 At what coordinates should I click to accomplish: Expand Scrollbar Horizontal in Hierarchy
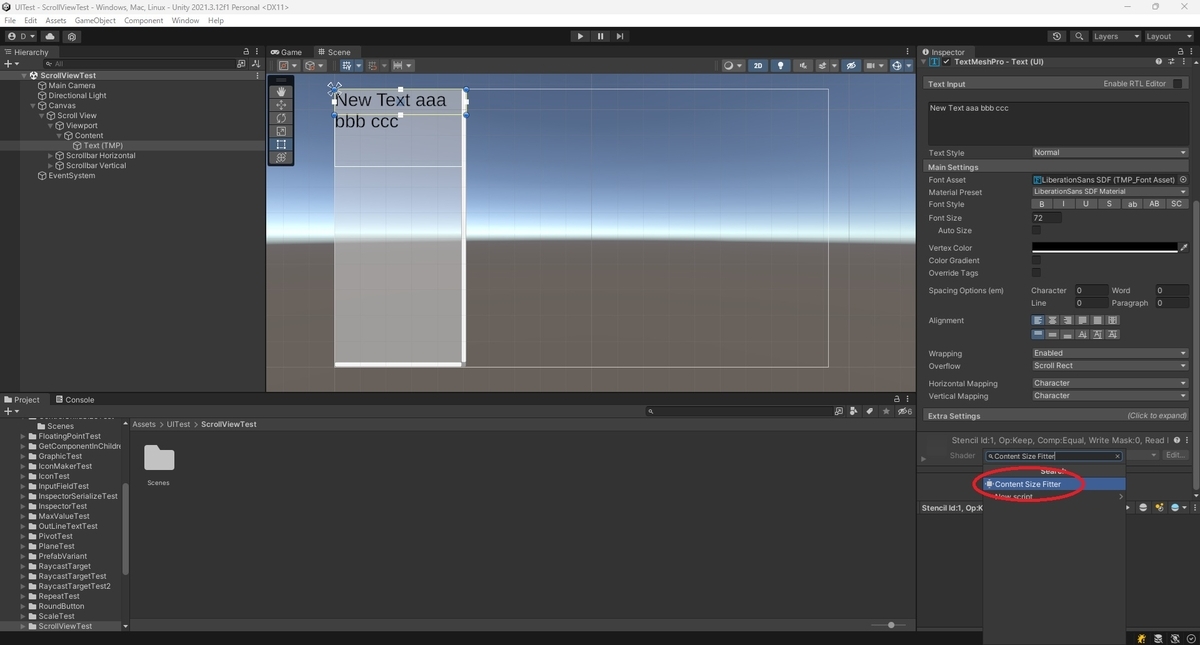(51, 156)
